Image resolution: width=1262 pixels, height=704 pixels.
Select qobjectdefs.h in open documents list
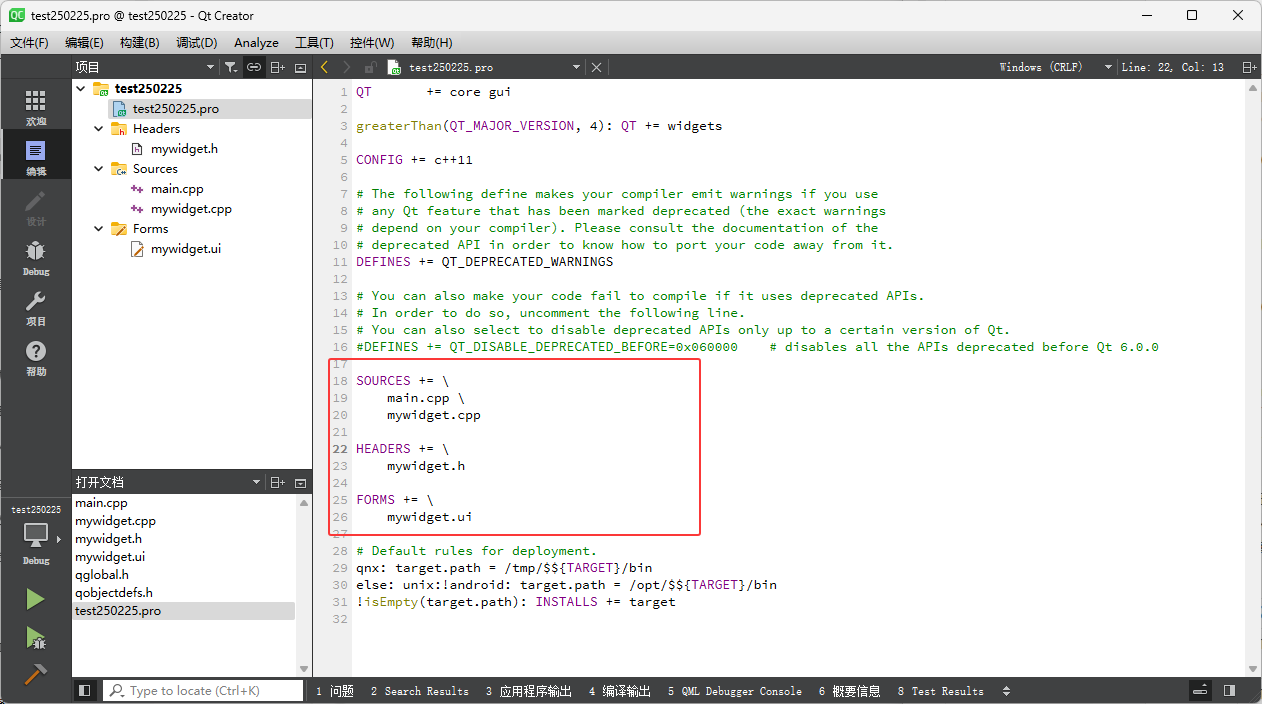click(114, 593)
